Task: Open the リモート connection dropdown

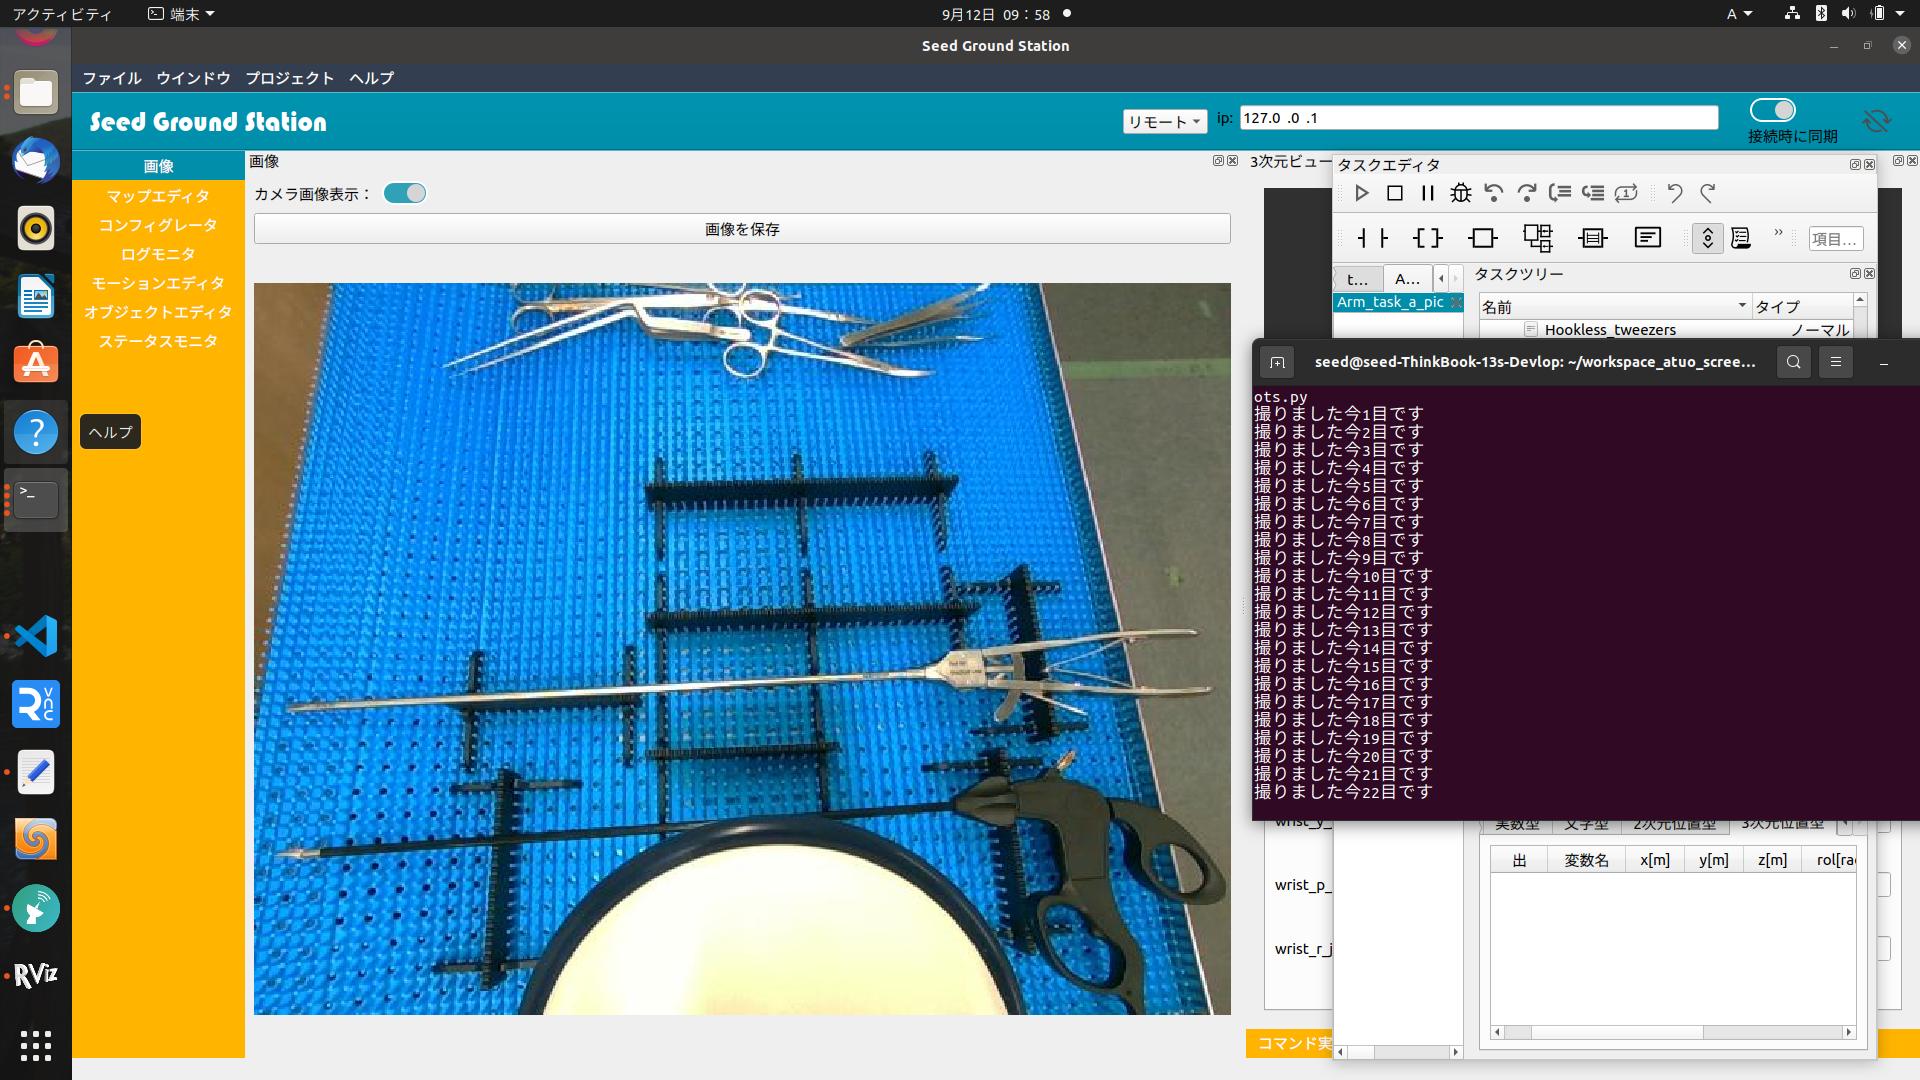Action: (1164, 121)
